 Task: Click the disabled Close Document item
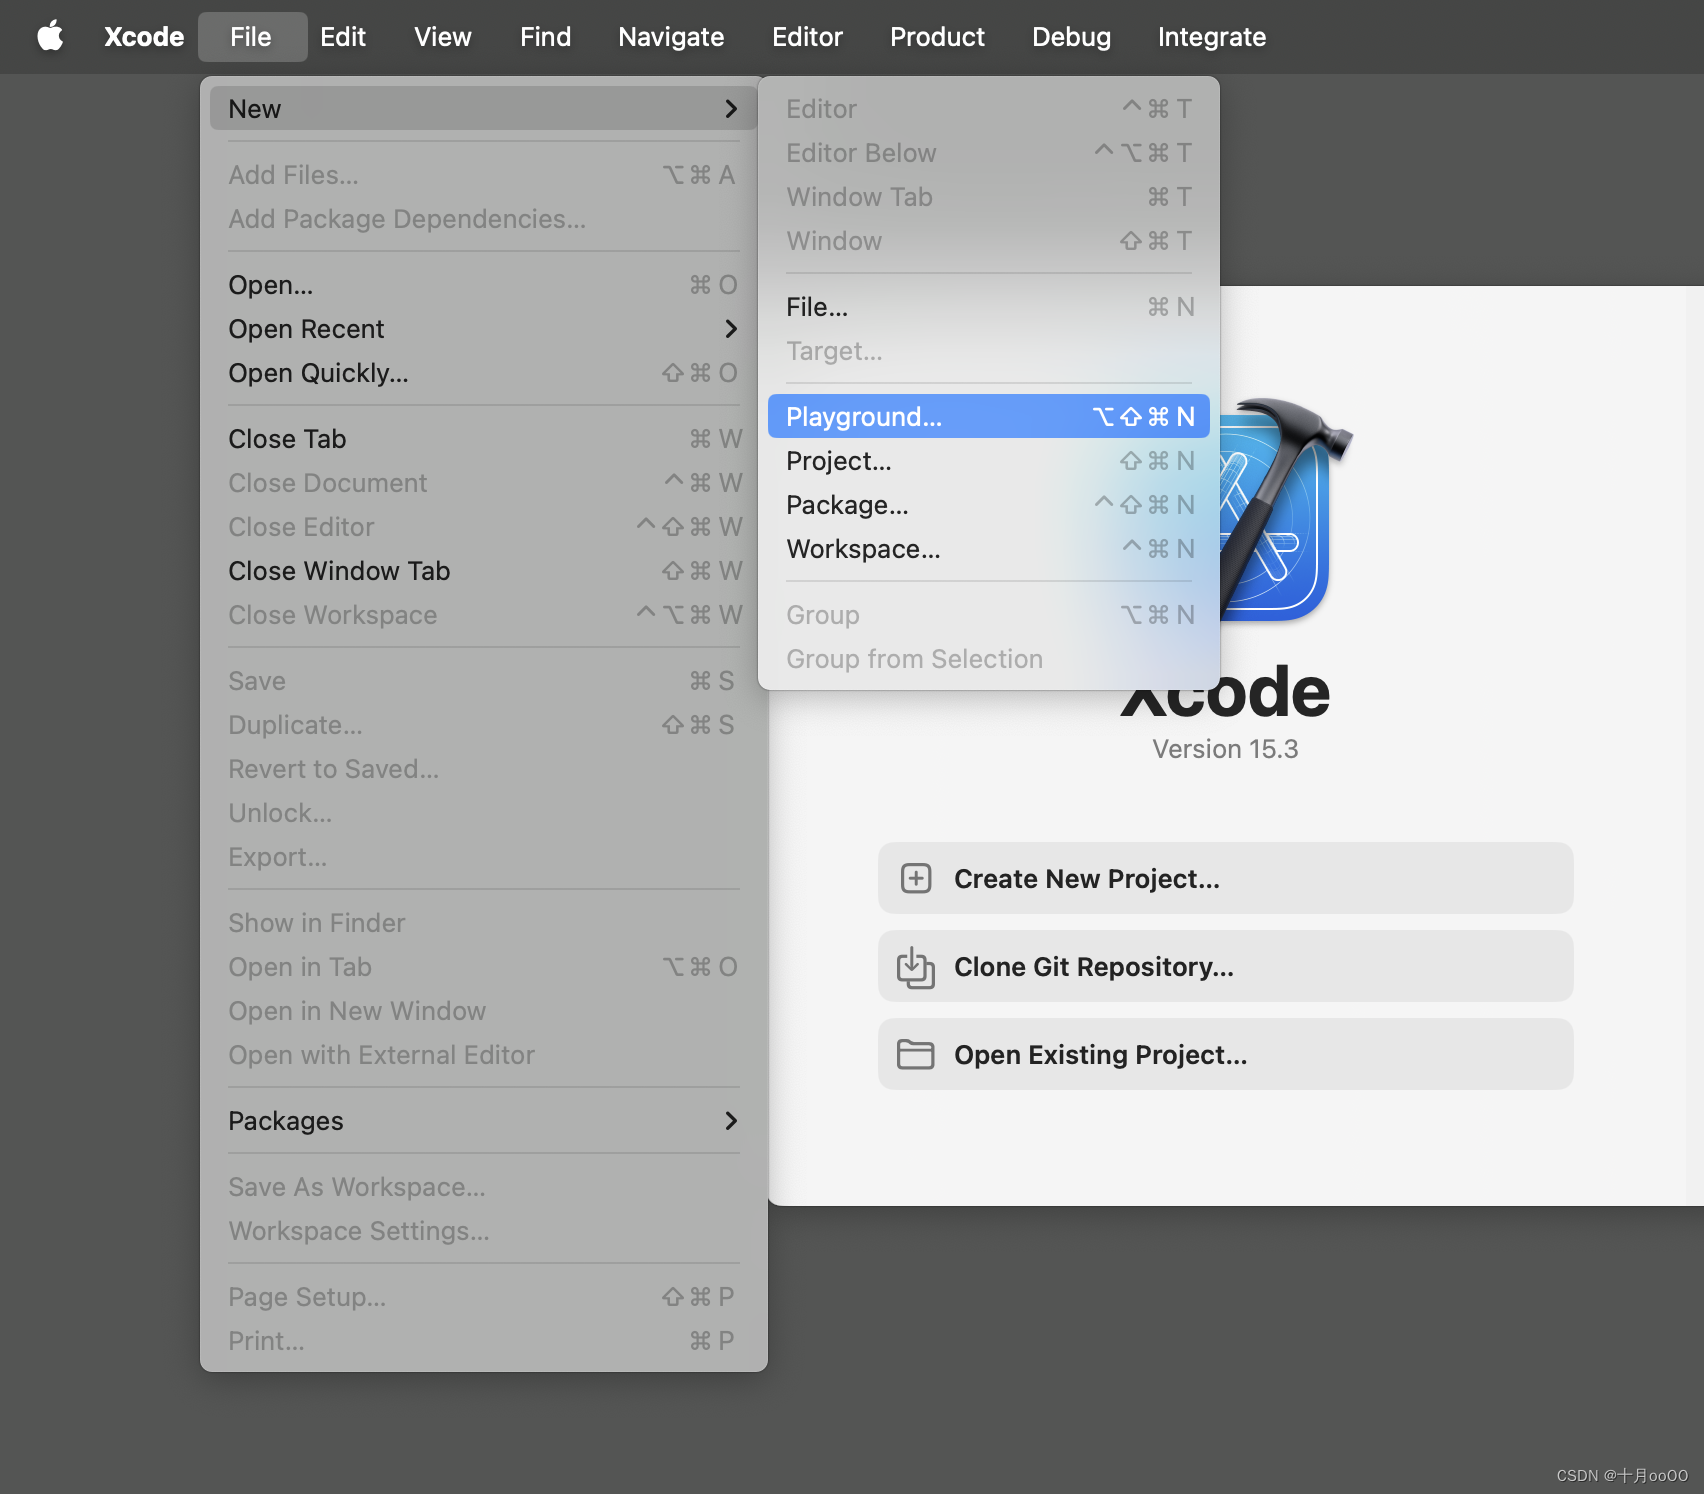[x=484, y=482]
